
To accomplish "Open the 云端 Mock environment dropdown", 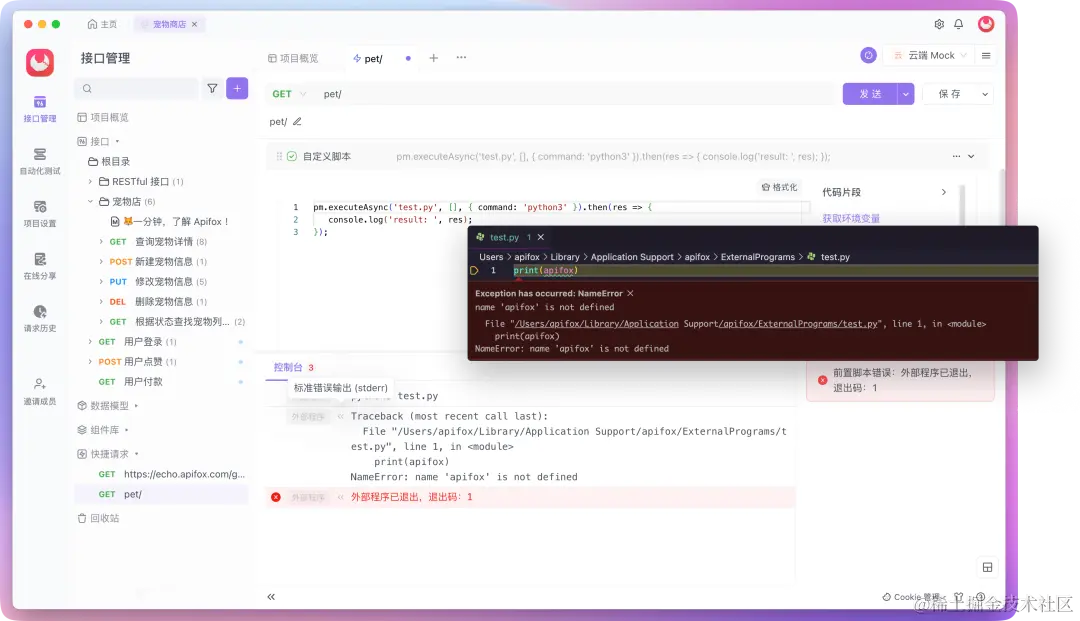I will click(x=930, y=55).
